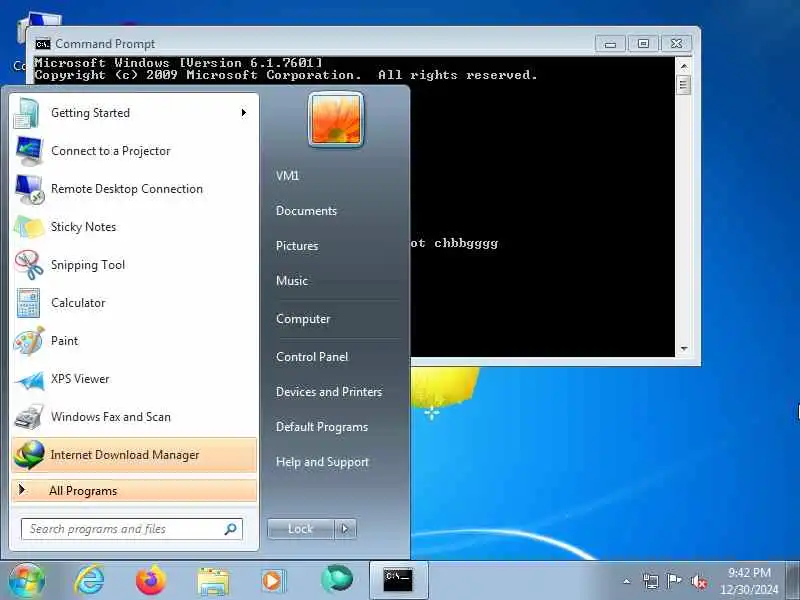Screen dimensions: 800x600
Task: Start the Snipping Tool scissors icon
Action: pos(29,265)
